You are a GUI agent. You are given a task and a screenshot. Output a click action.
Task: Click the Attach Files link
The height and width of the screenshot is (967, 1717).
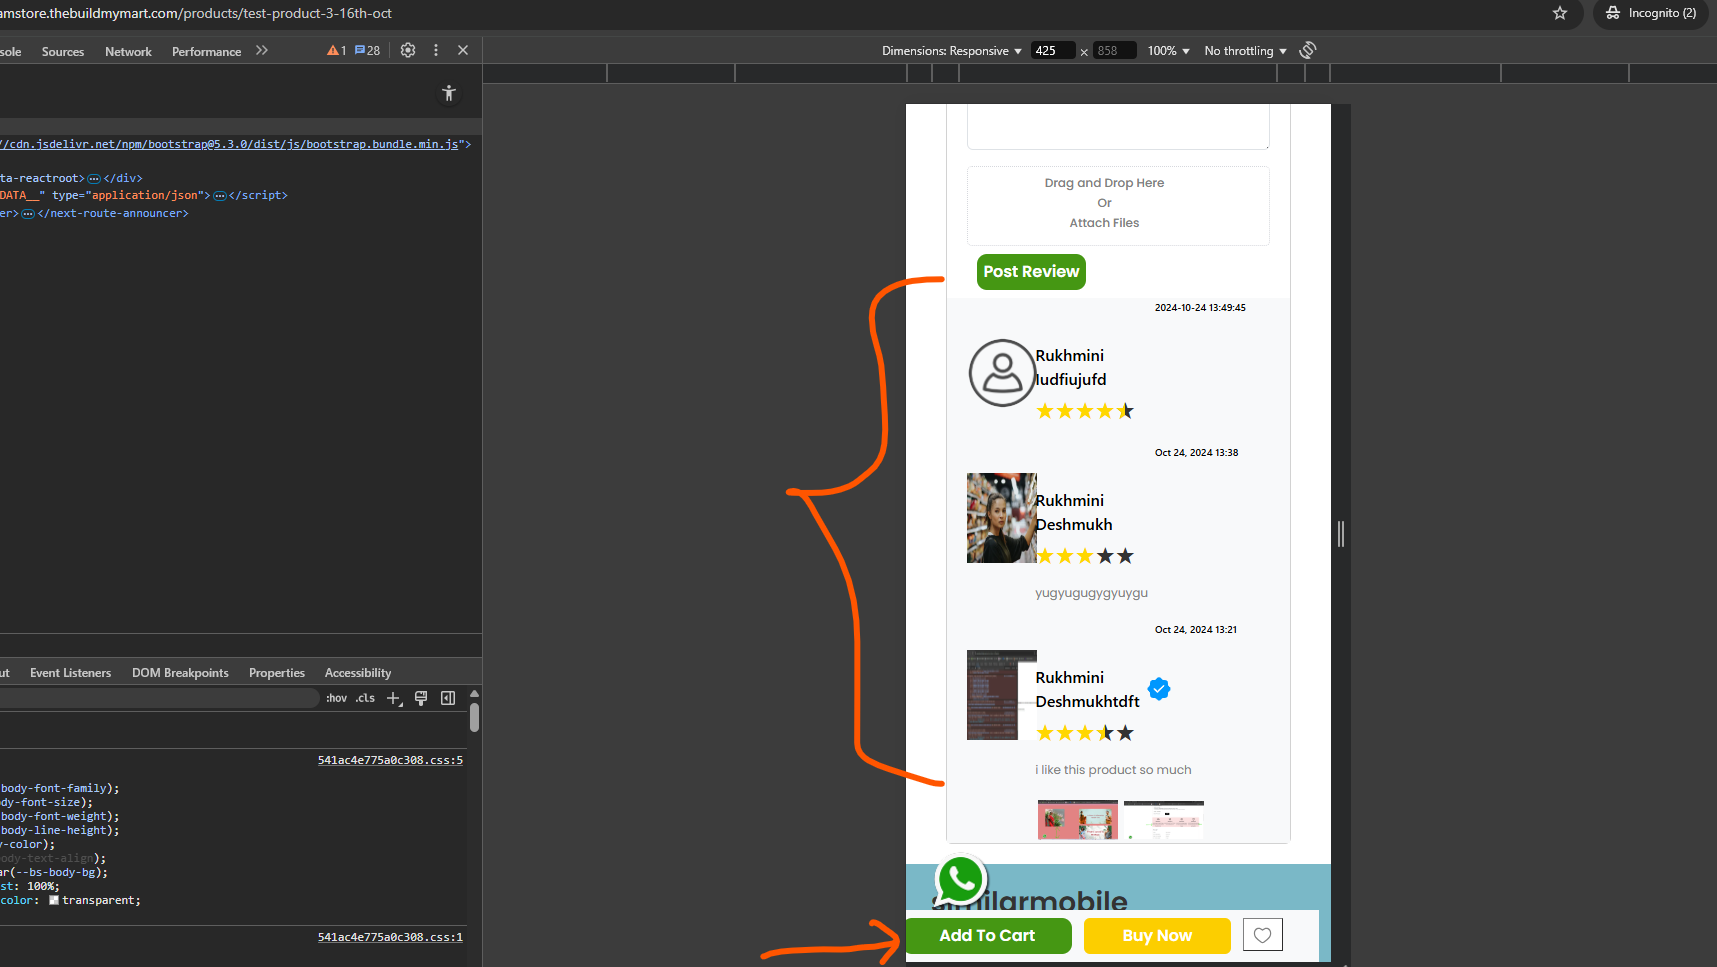[x=1104, y=223]
